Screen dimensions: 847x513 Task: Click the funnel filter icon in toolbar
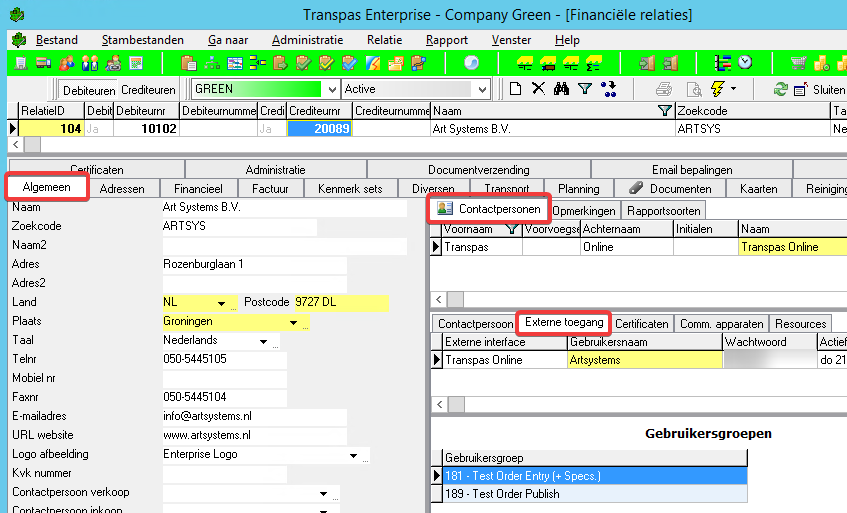[x=585, y=89]
